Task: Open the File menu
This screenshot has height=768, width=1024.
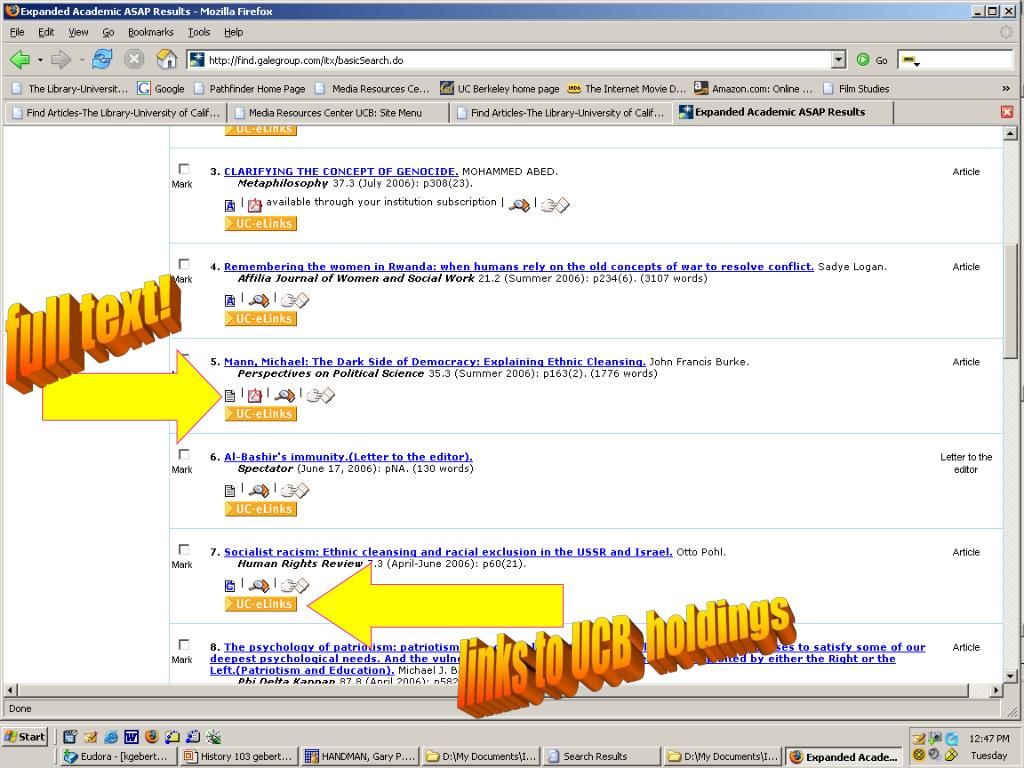Action: (x=17, y=32)
